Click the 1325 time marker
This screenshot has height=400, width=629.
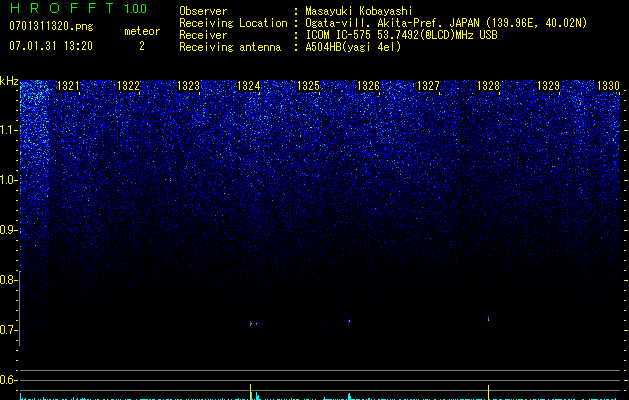308,86
